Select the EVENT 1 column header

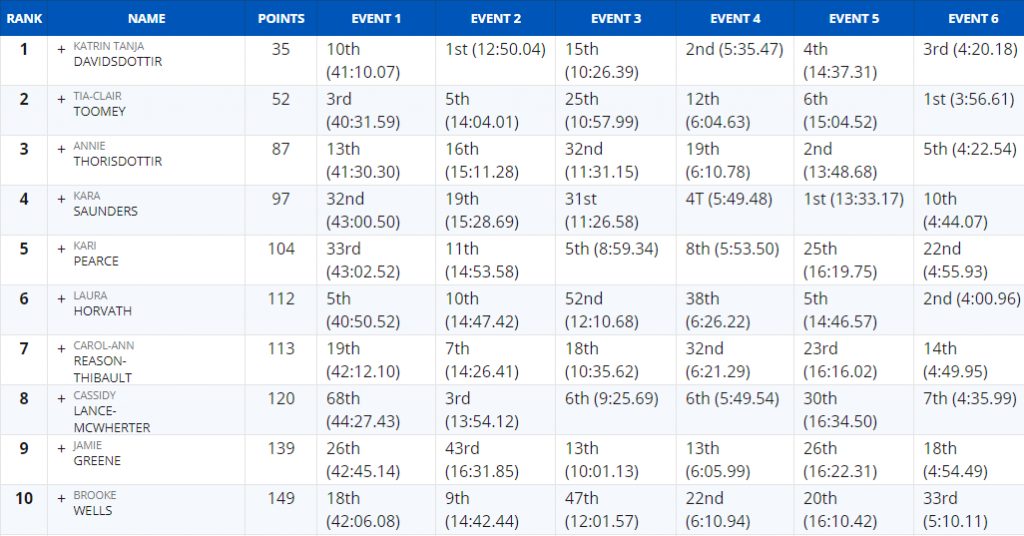click(x=376, y=18)
